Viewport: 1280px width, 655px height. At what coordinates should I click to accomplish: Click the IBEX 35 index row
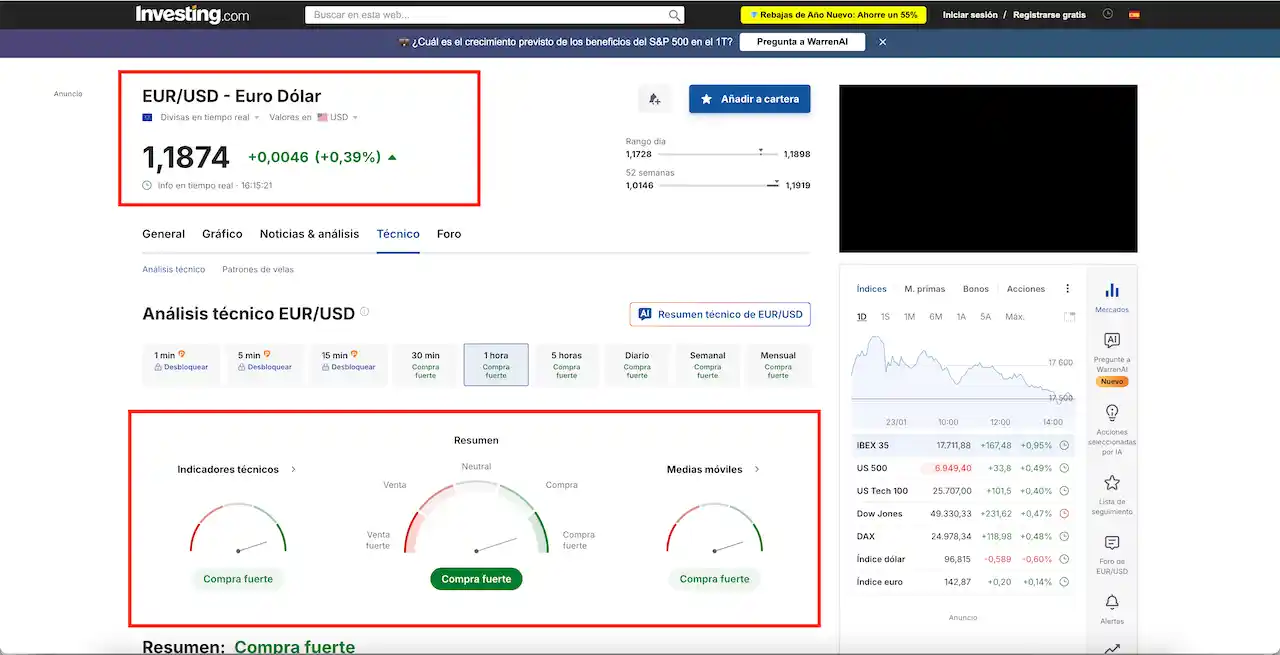coord(964,445)
